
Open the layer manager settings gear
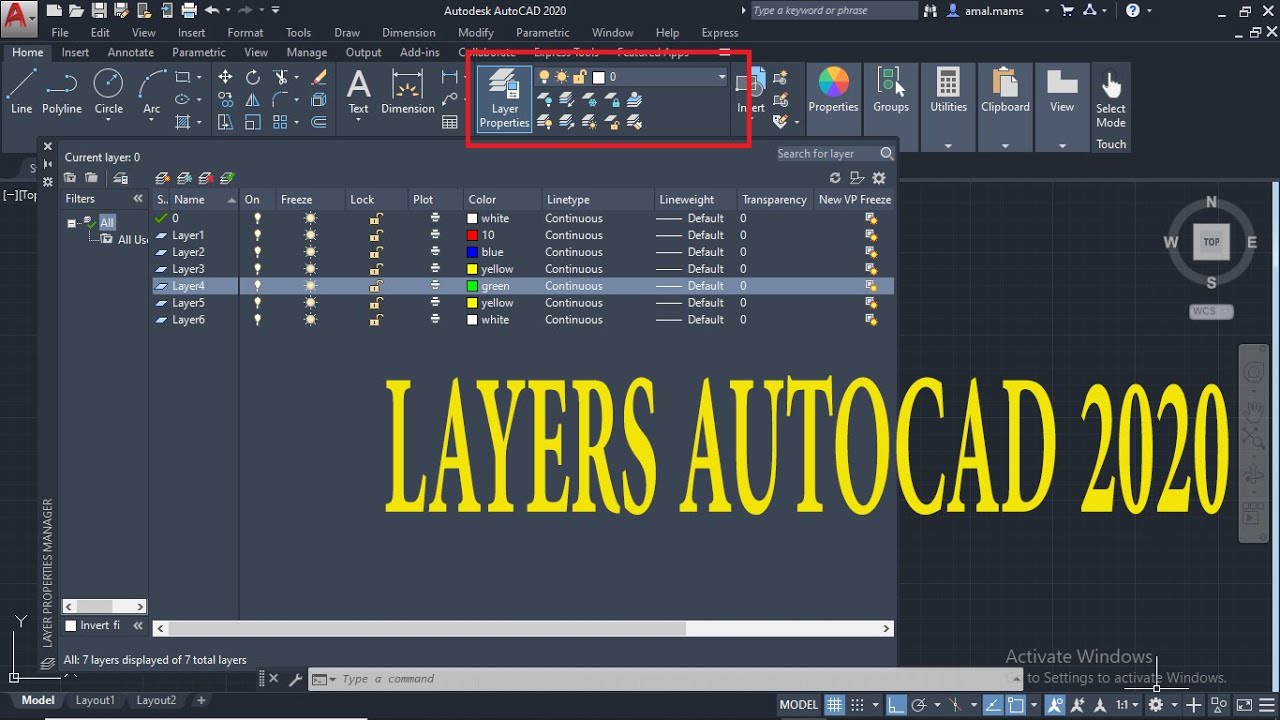[x=879, y=178]
